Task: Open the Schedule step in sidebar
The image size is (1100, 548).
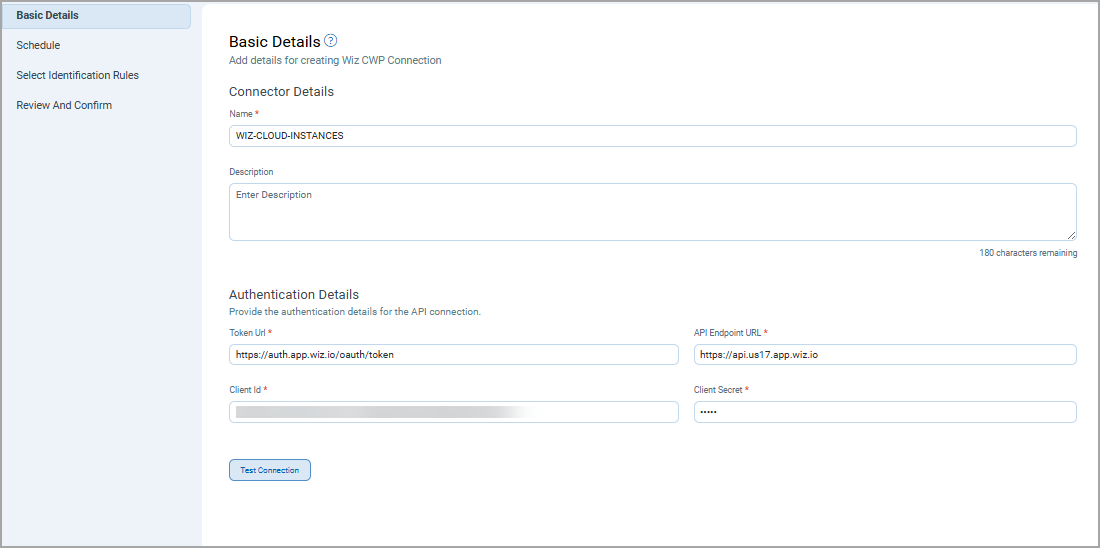Action: pos(38,45)
